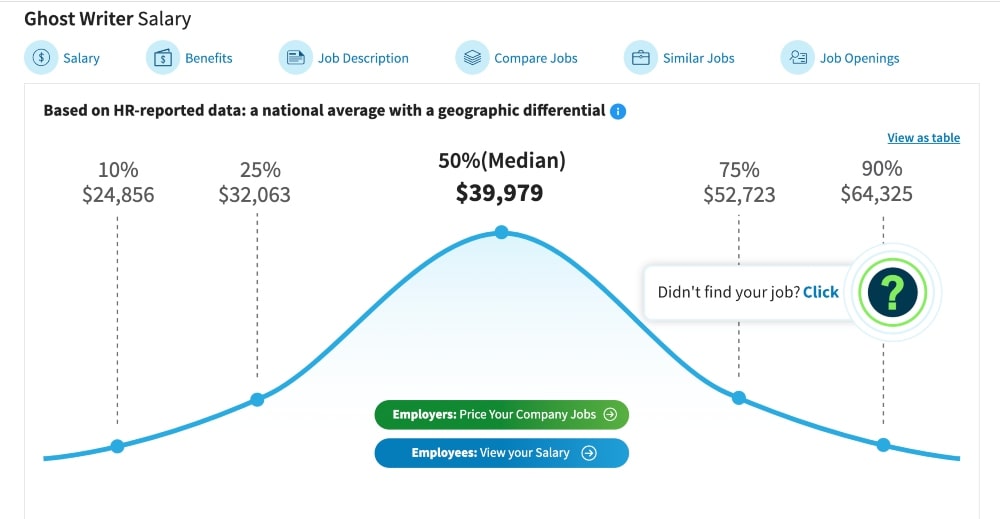Open the Salary tab

(81, 58)
